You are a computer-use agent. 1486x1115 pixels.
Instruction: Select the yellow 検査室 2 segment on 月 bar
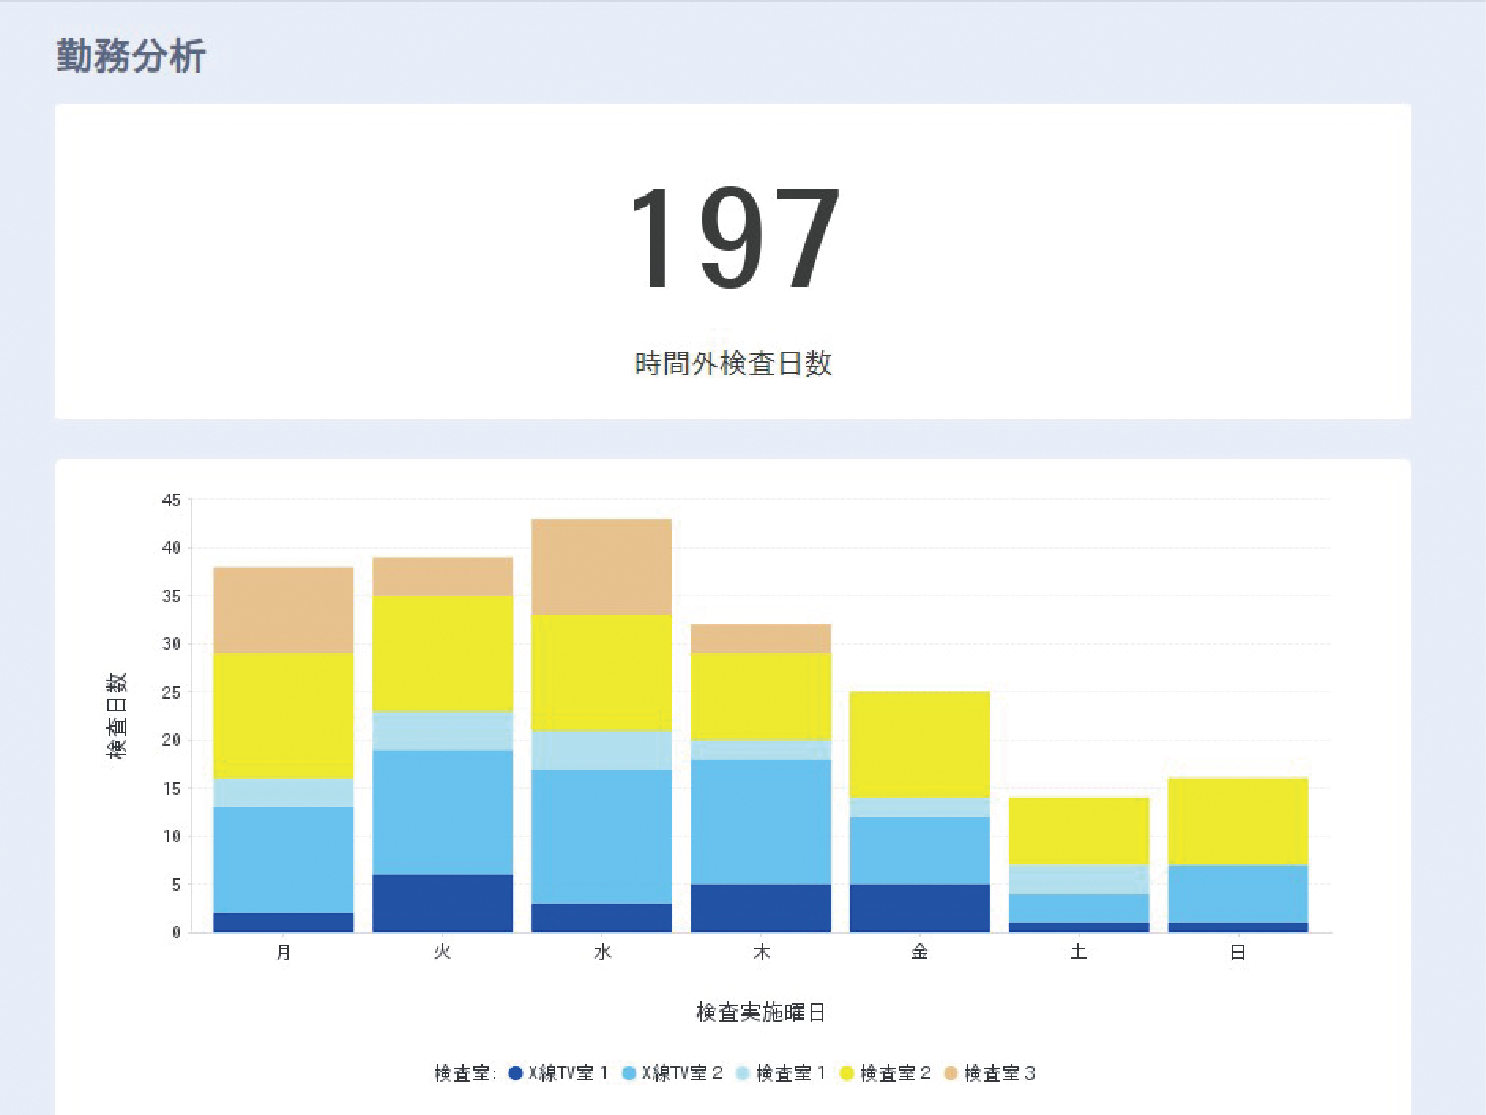tap(283, 716)
